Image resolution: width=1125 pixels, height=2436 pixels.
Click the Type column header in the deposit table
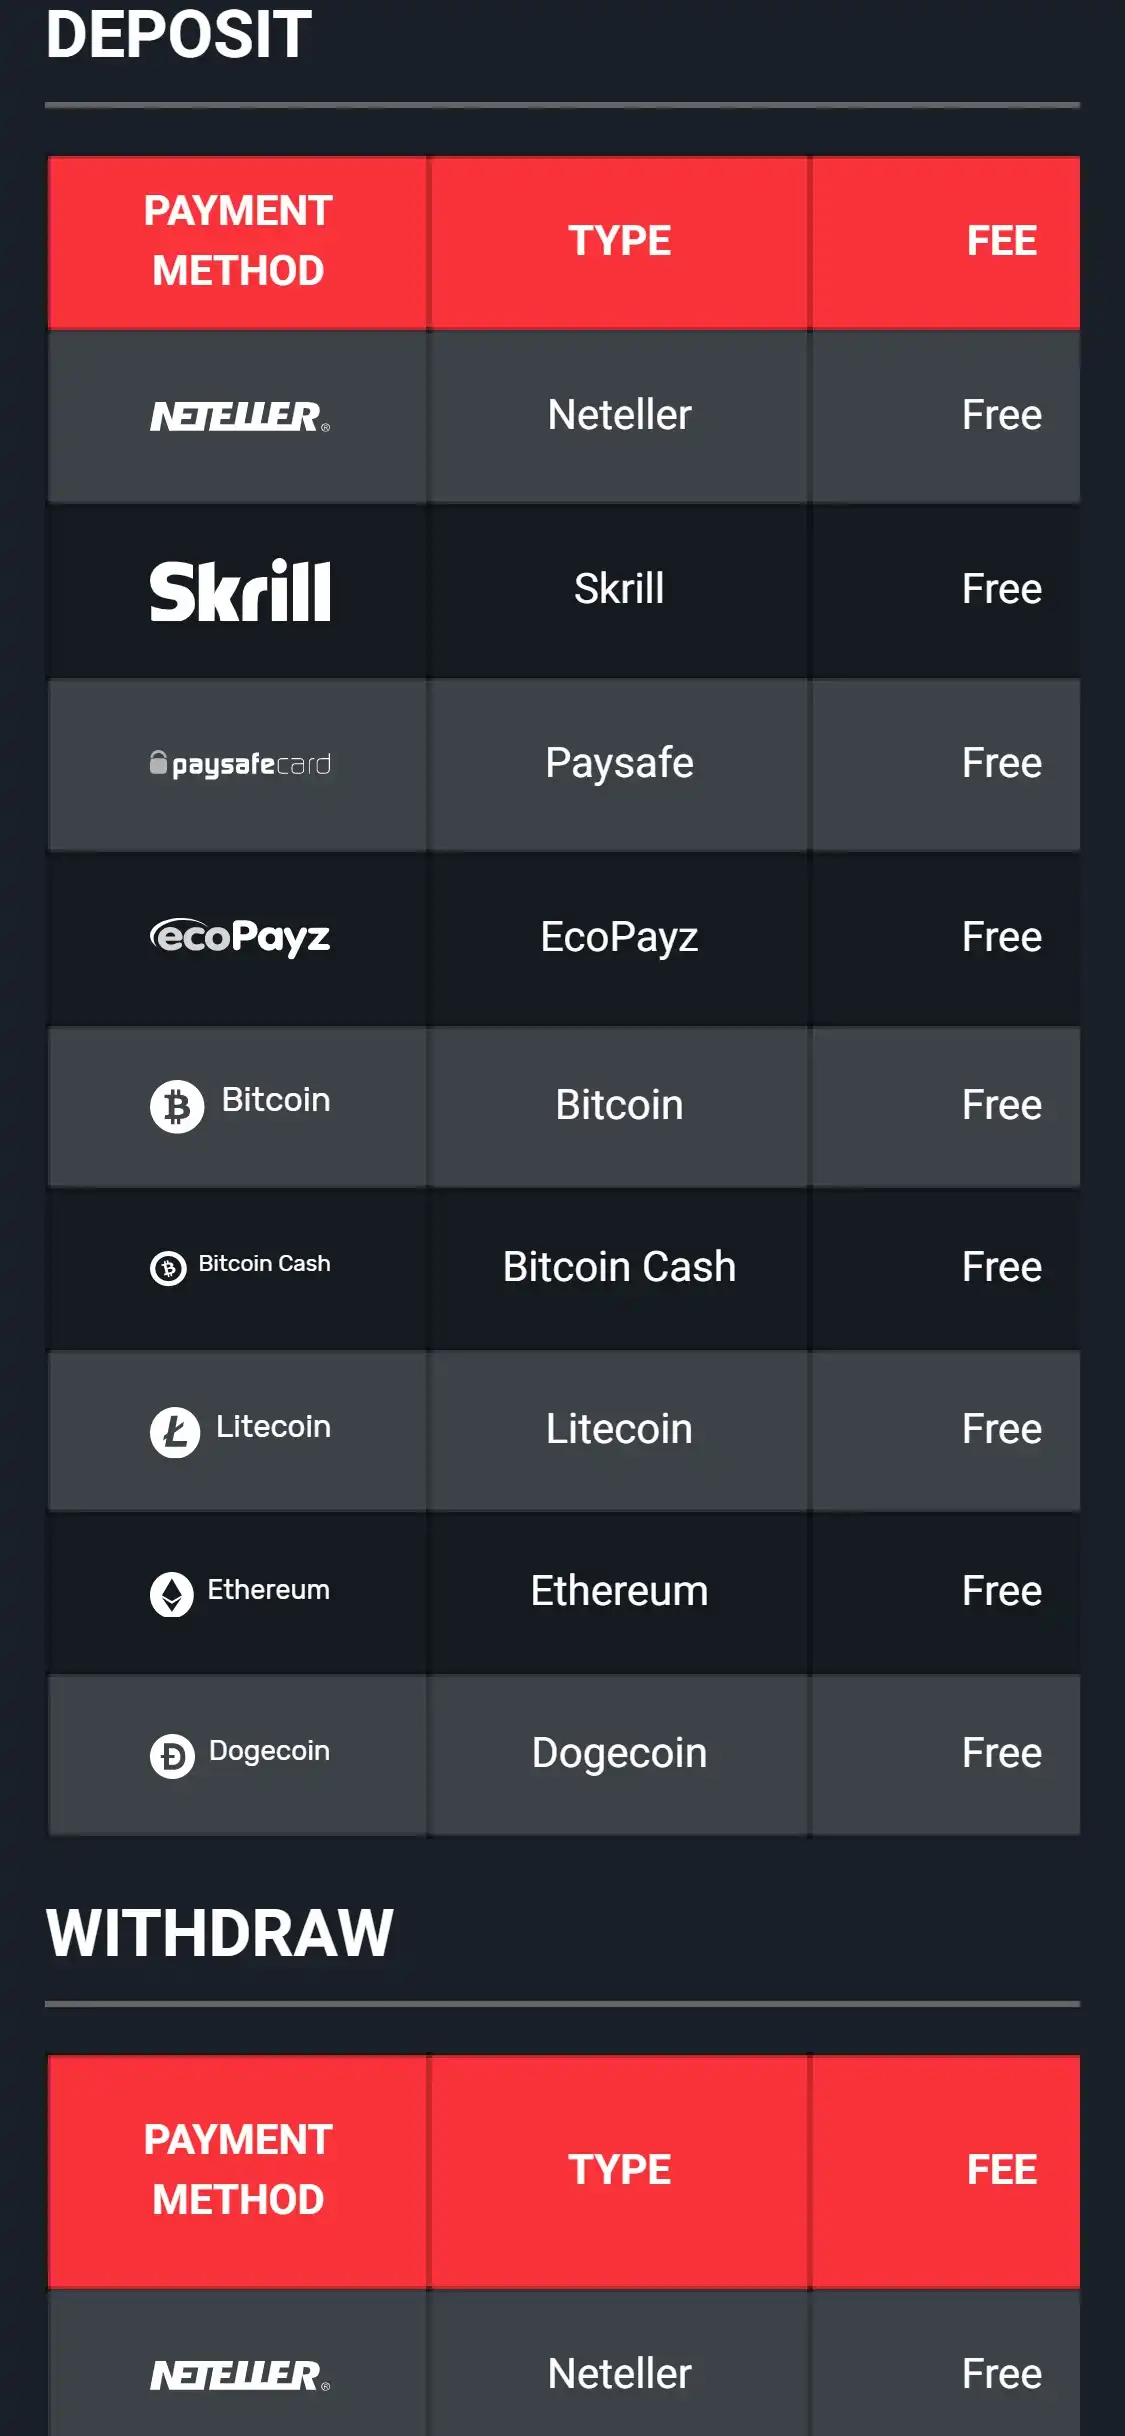pos(619,241)
